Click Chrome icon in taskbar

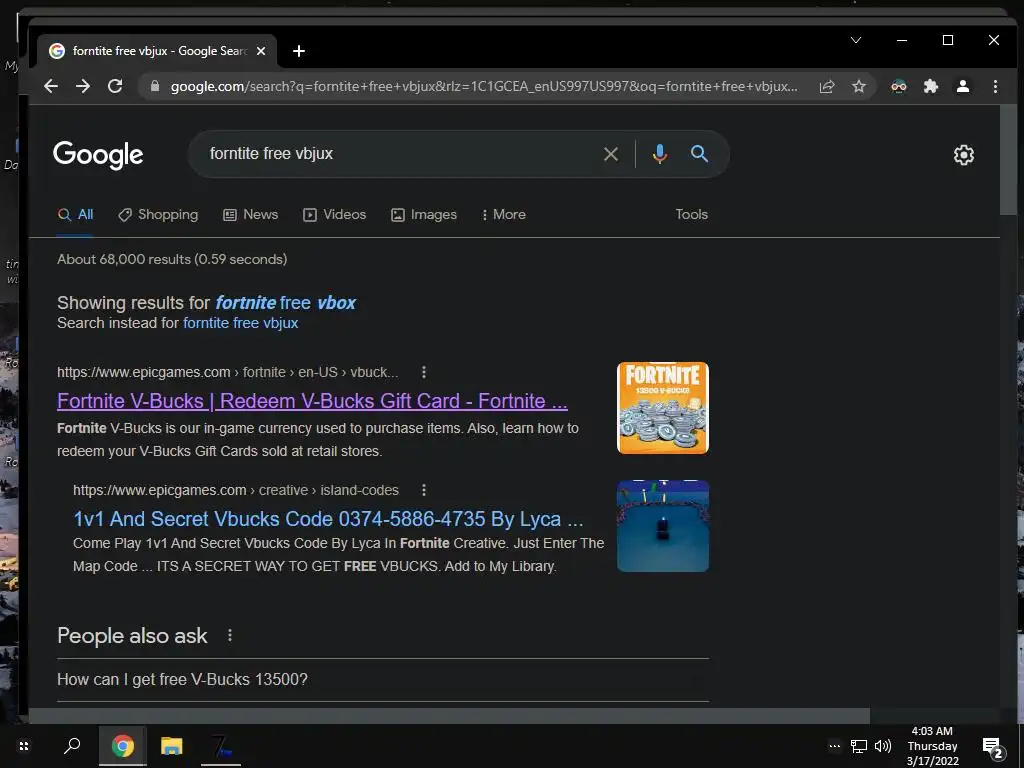click(x=122, y=746)
